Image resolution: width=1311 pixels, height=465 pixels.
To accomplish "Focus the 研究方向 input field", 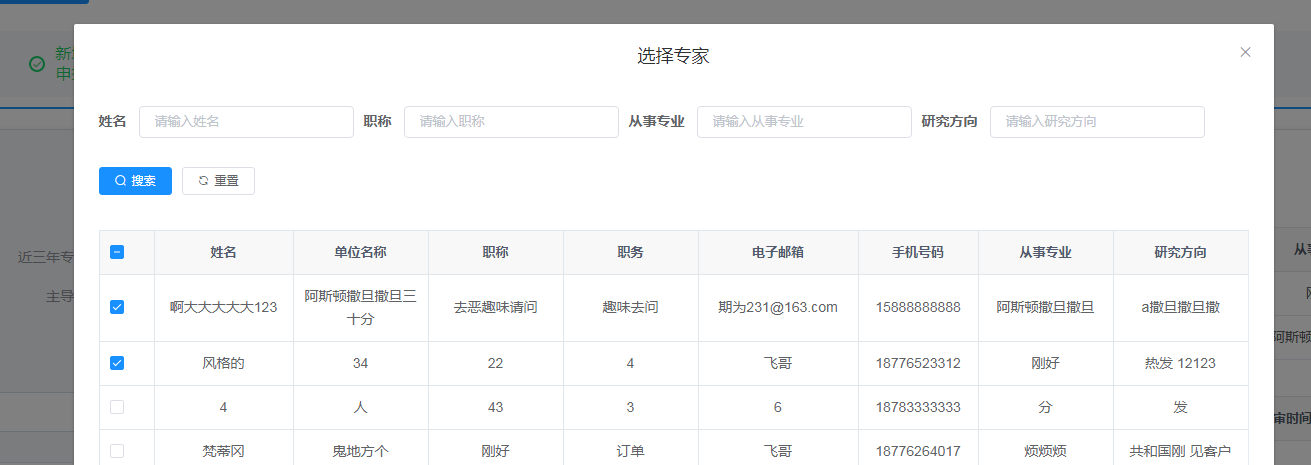I will coord(1097,122).
